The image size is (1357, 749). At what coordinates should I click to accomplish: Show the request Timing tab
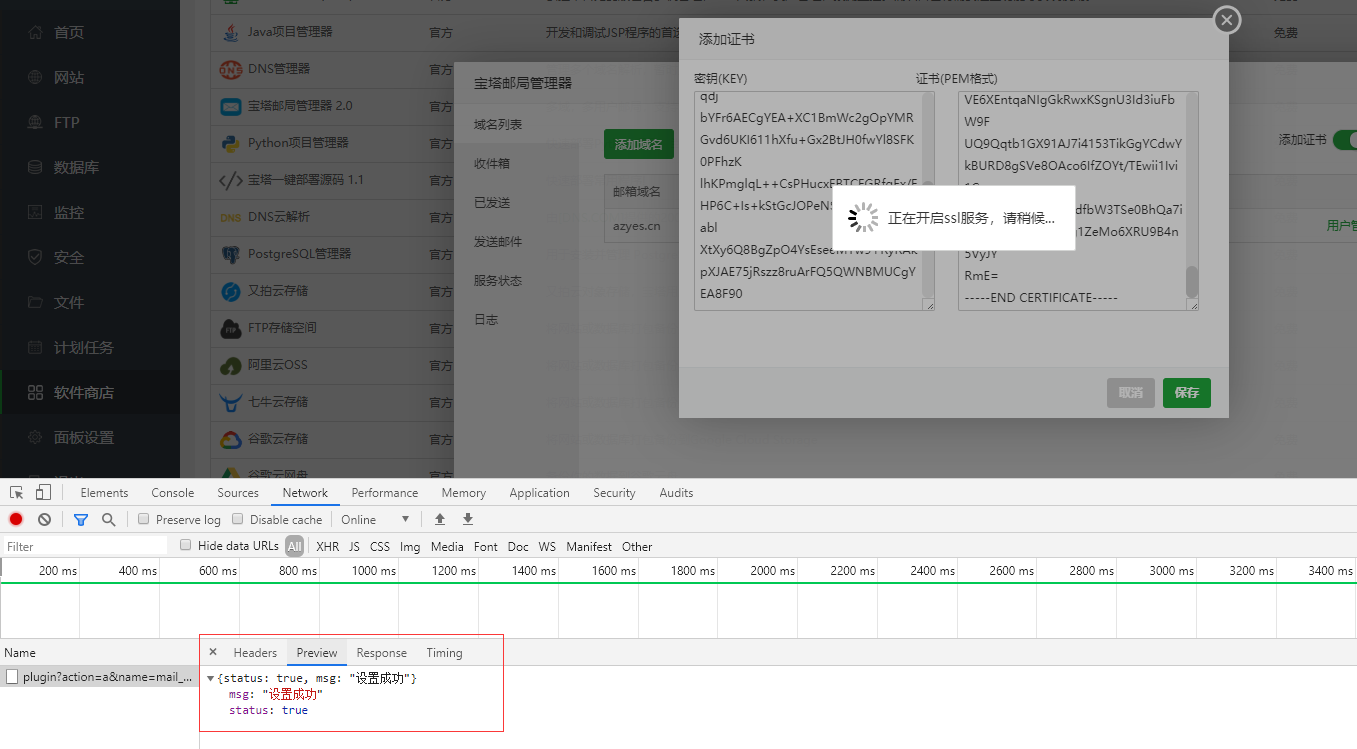click(444, 652)
